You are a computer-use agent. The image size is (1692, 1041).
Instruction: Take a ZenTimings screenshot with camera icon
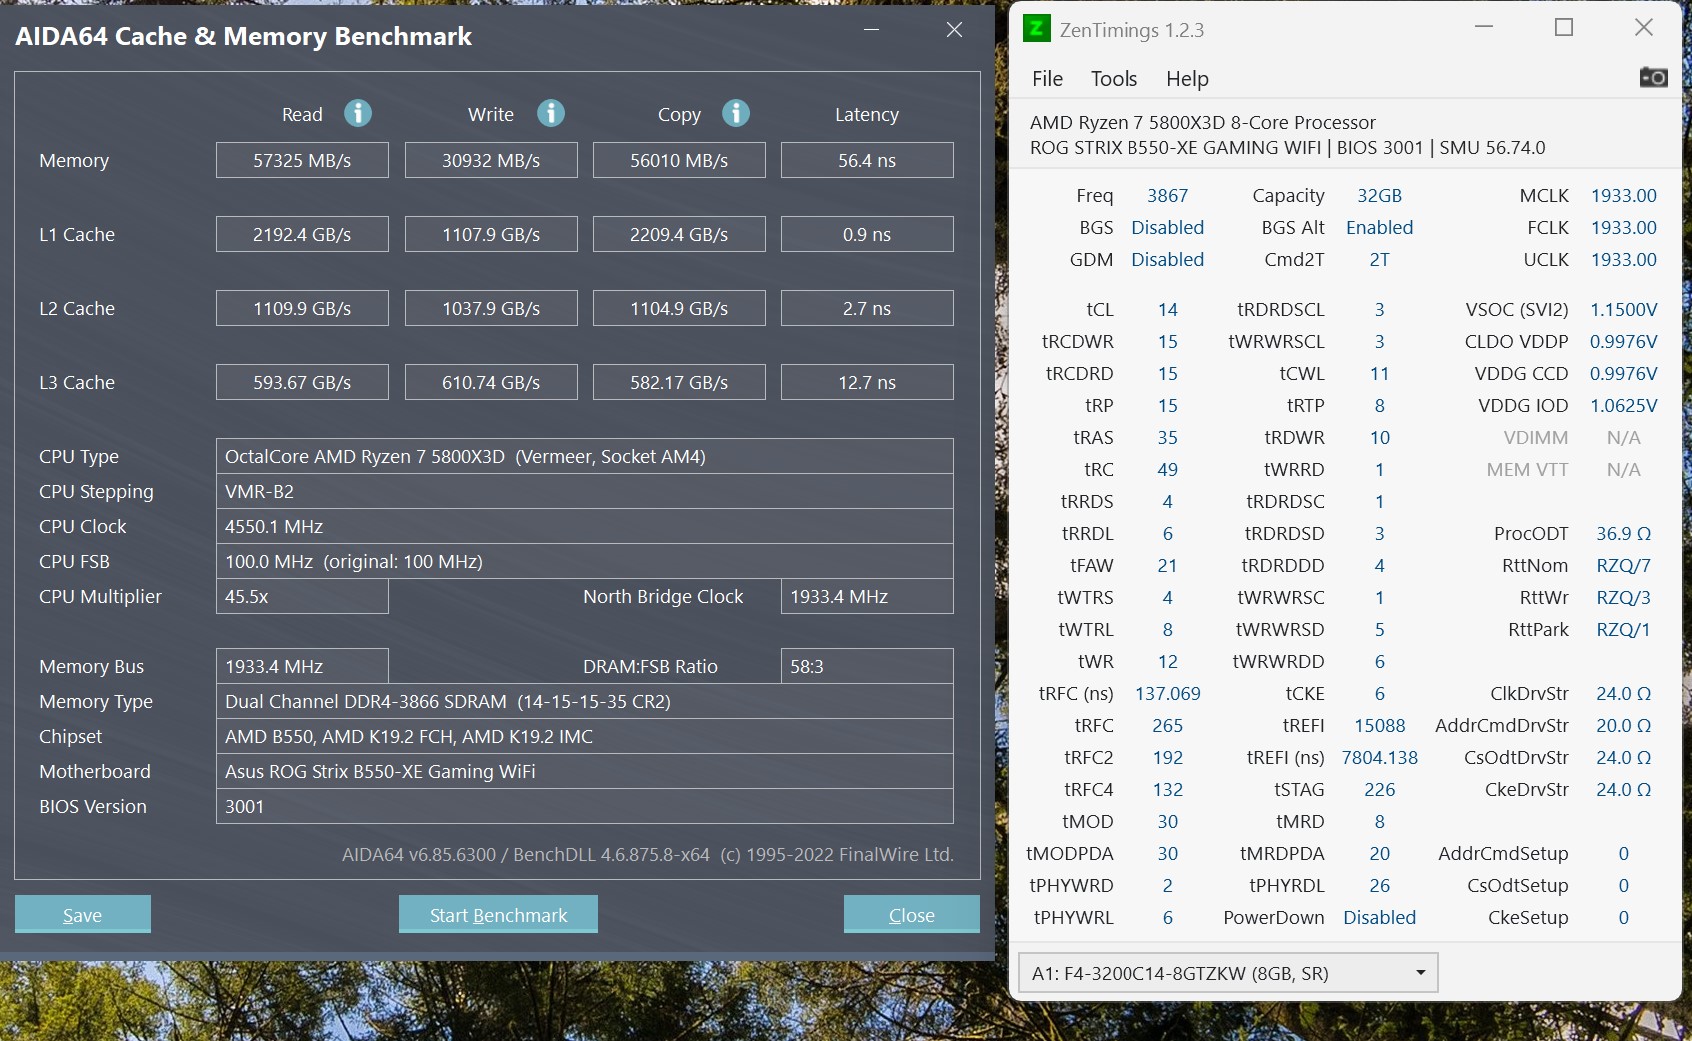point(1653,77)
